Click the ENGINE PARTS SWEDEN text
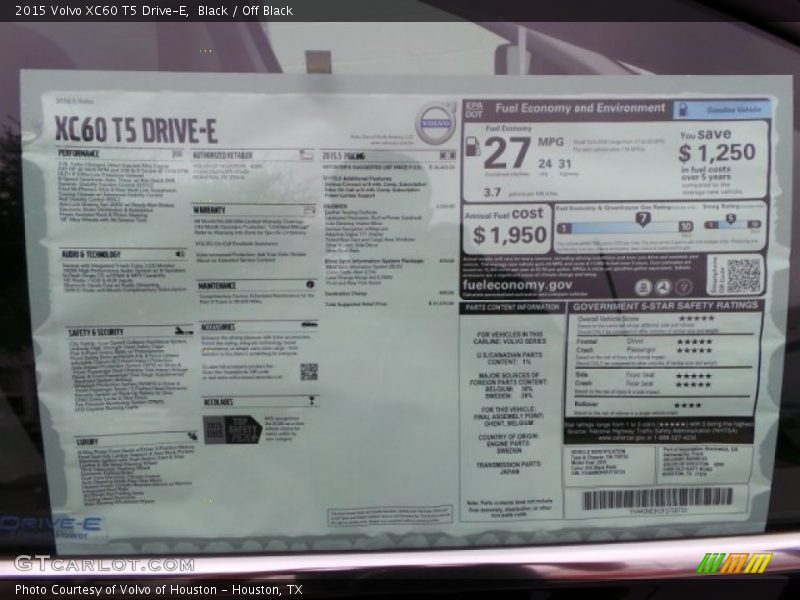This screenshot has width=800, height=600. click(509, 447)
